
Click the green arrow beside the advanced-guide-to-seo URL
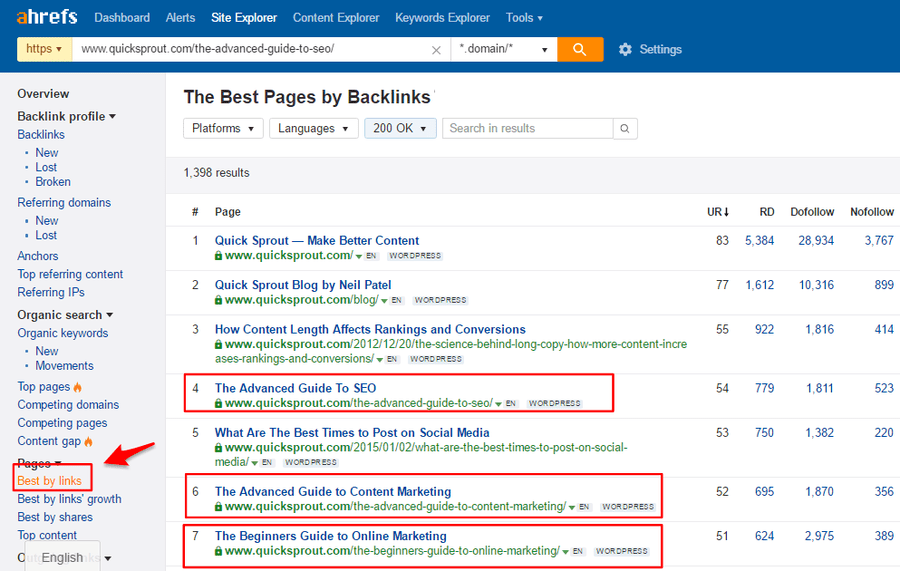pos(498,404)
